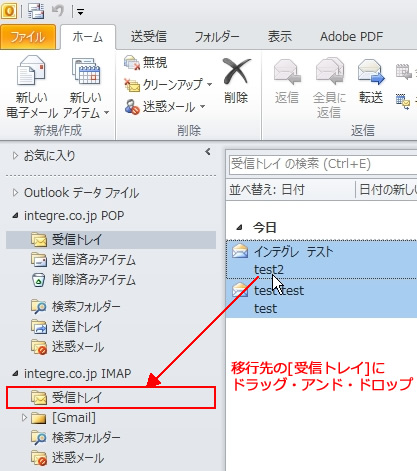Click the Send/Receive All Folders quick access icon
This screenshot has width=417, height=471.
coord(36,11)
